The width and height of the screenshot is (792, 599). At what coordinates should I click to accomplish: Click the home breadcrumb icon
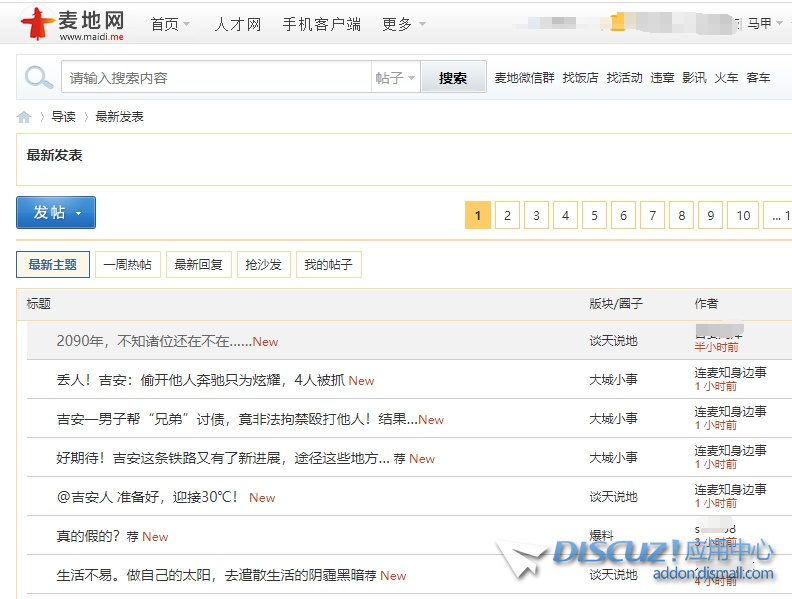[24, 117]
